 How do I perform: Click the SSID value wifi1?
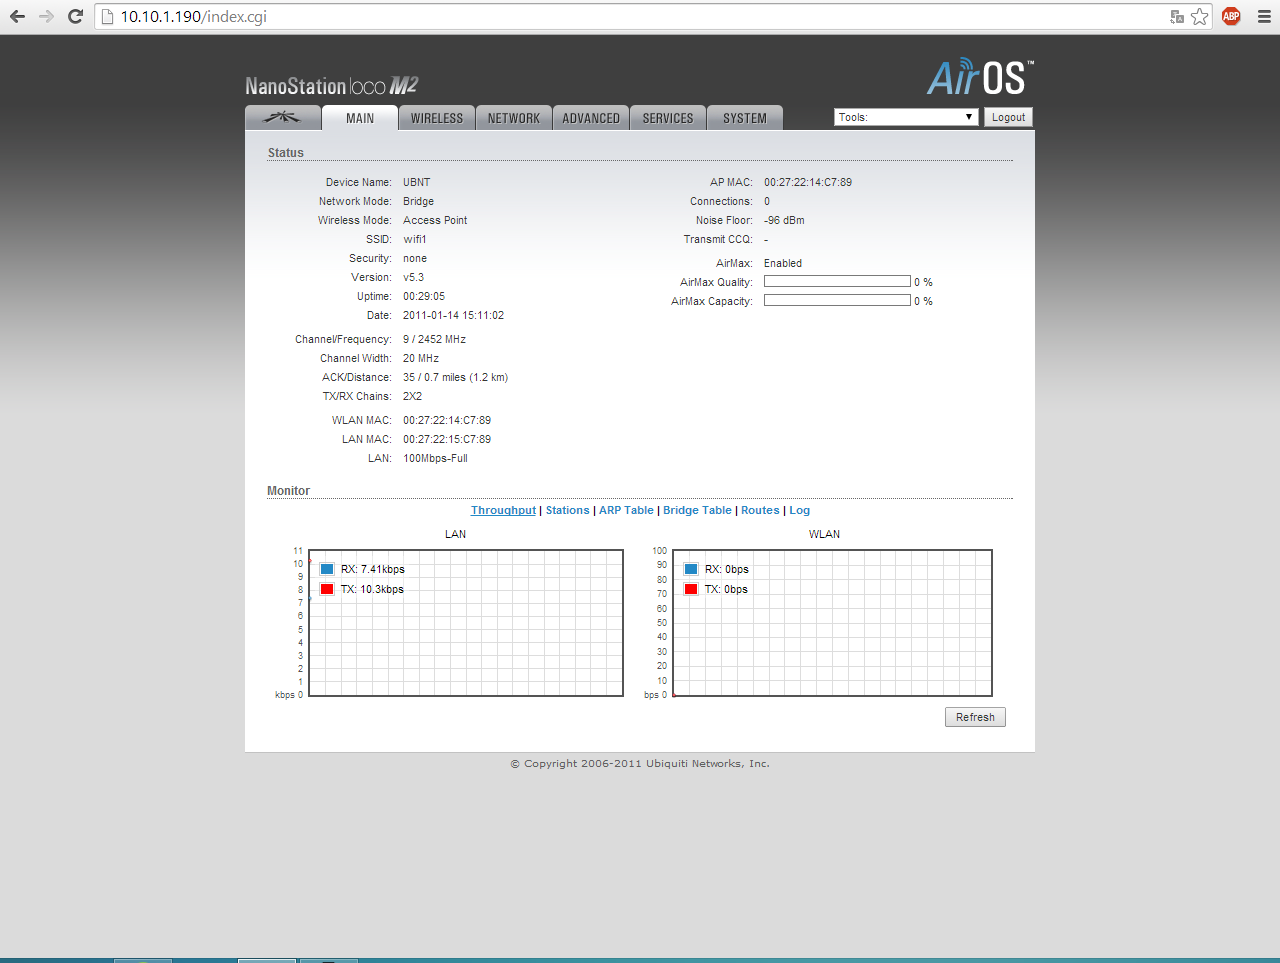point(415,239)
